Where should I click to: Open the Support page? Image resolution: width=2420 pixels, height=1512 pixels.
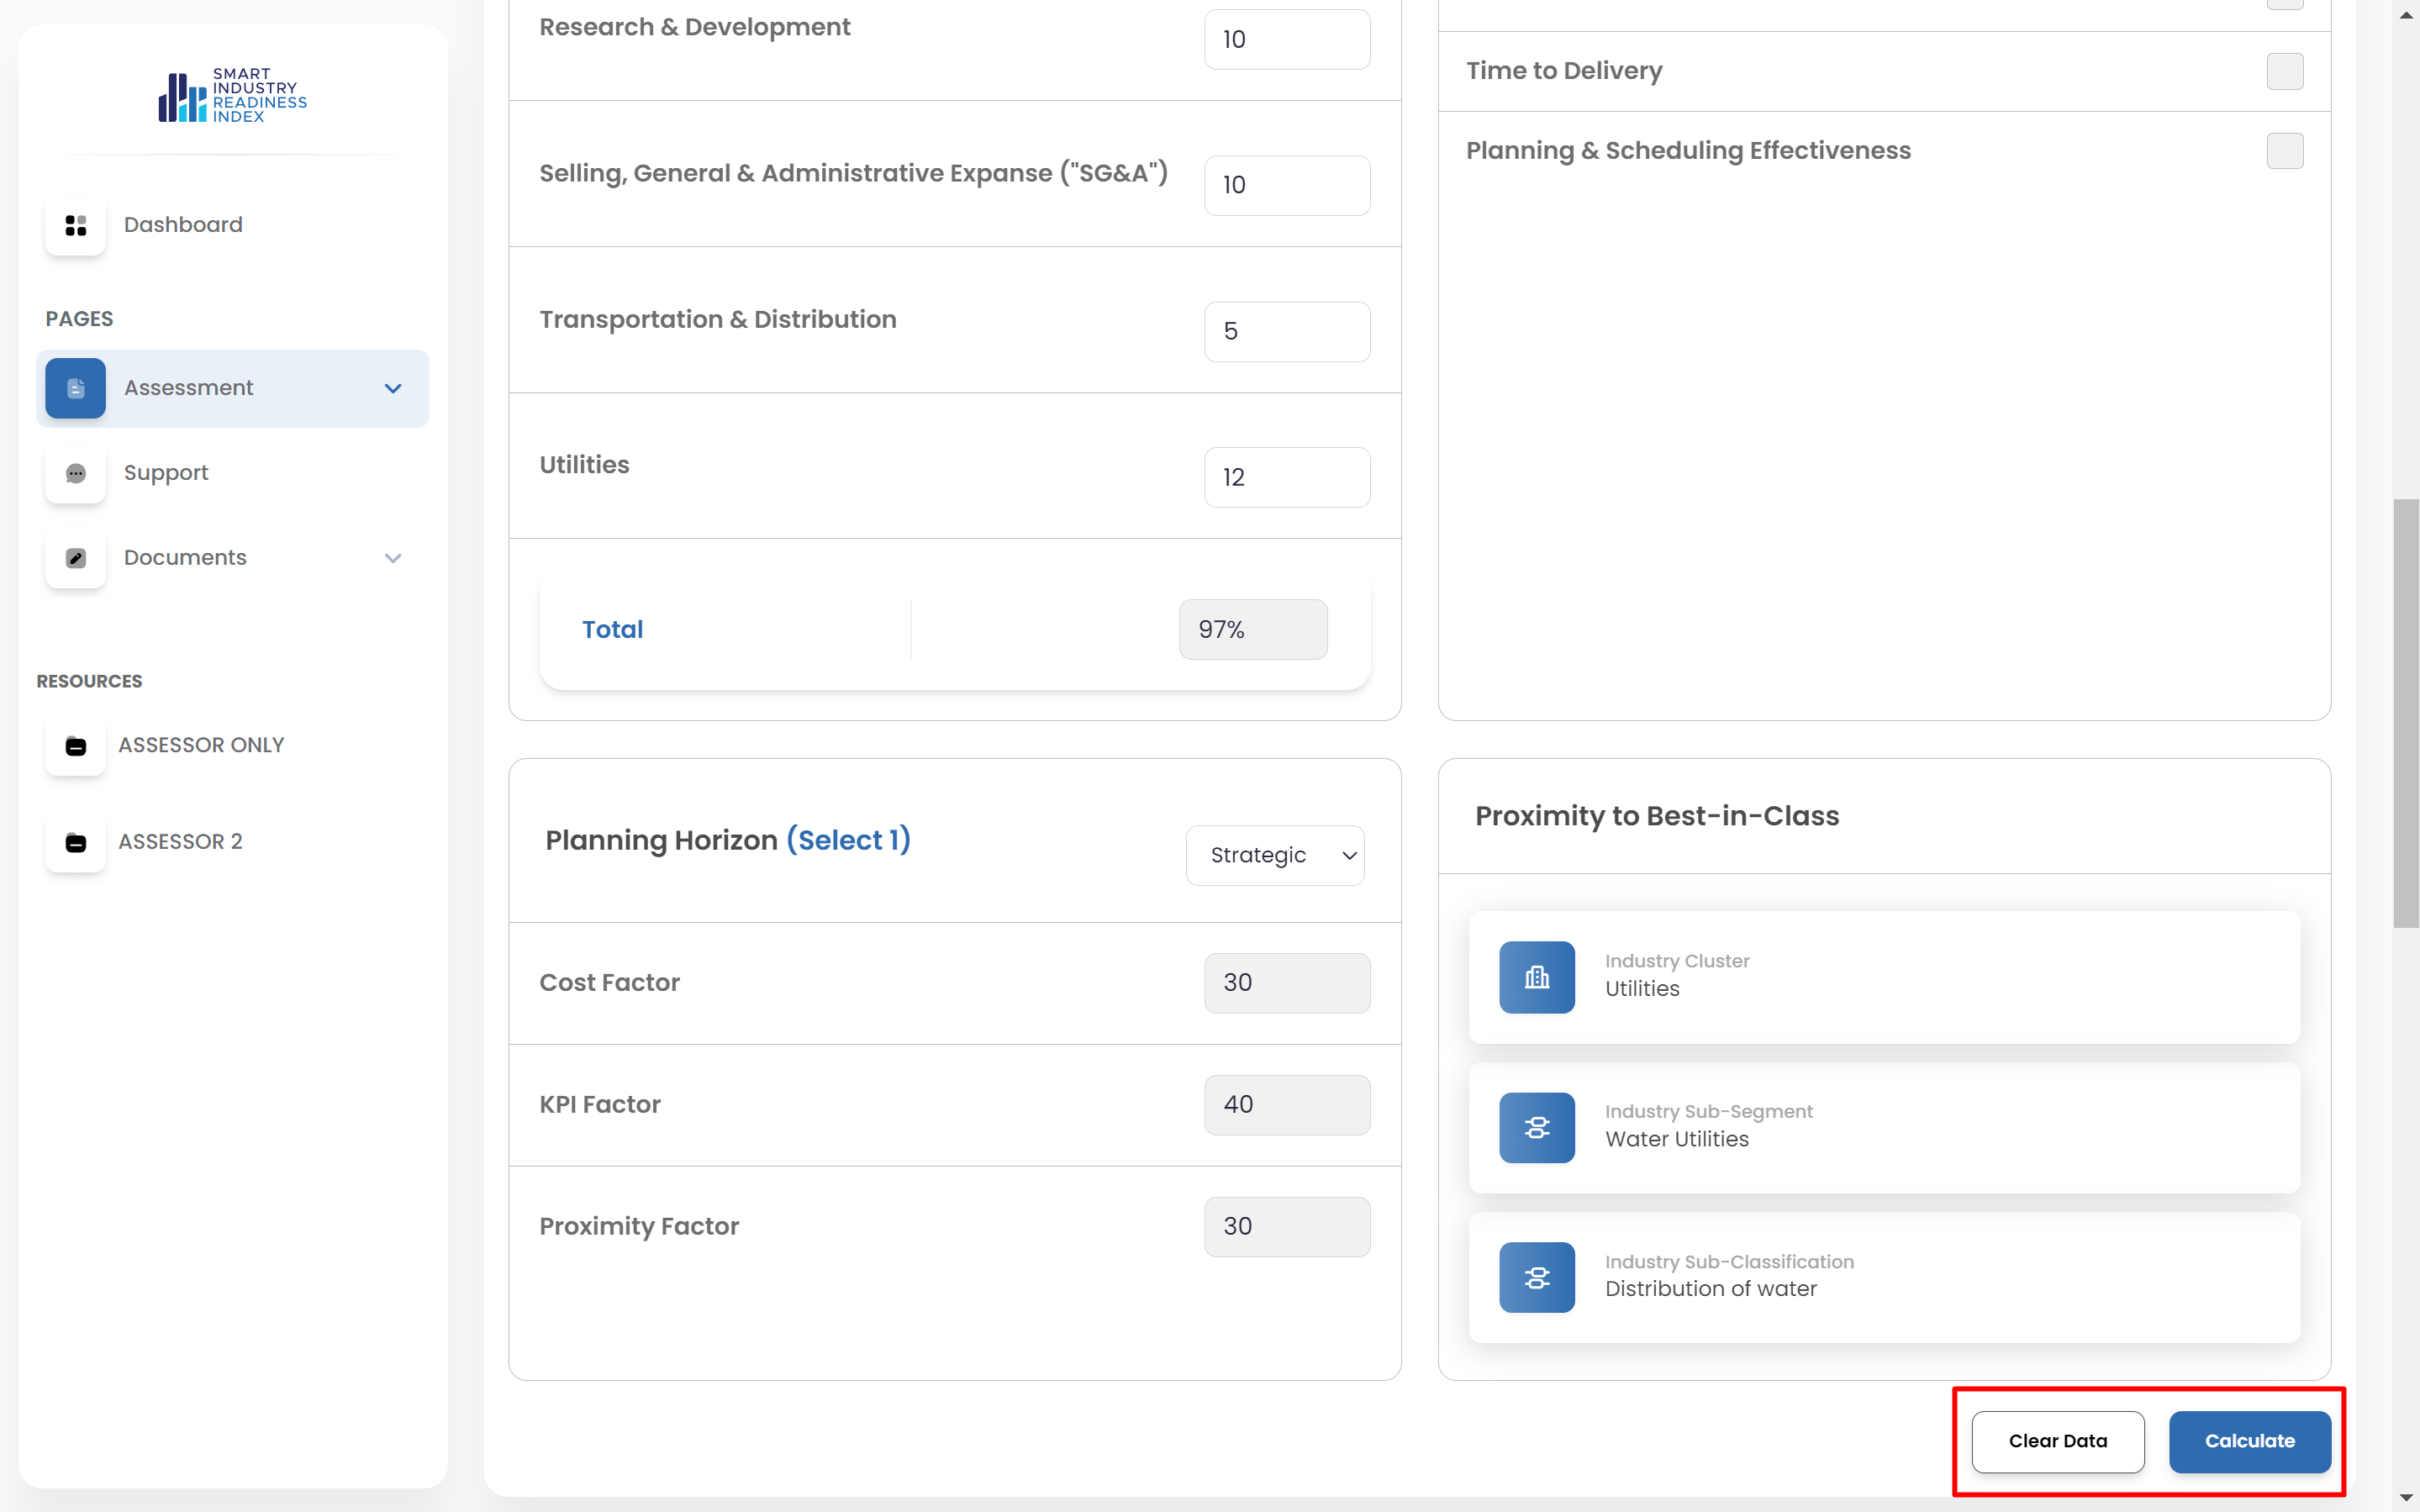166,473
